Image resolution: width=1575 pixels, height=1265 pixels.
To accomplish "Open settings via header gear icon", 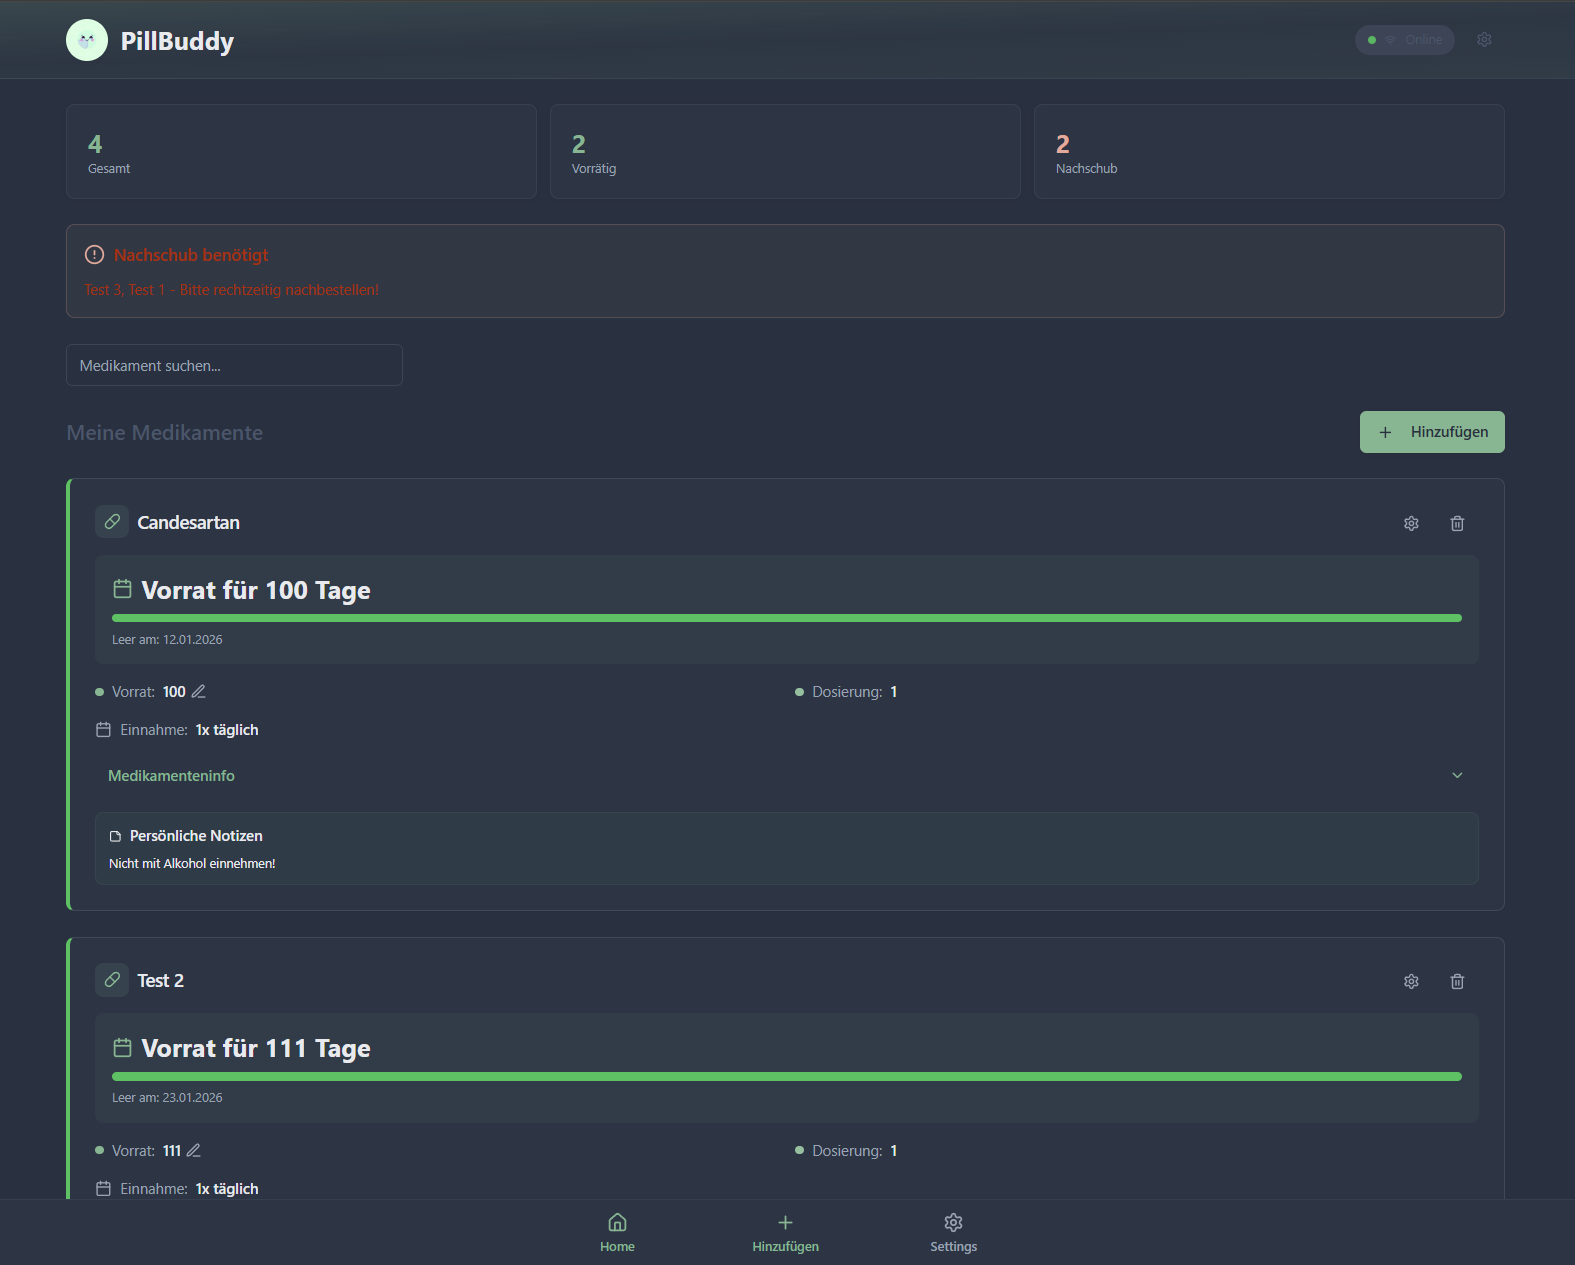I will 1484,40.
